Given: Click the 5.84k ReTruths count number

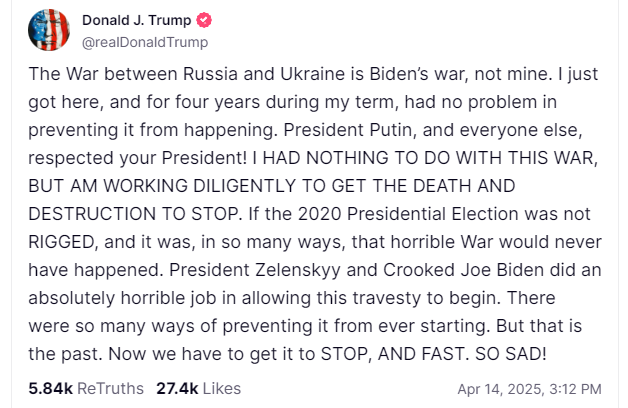Looking at the screenshot, I should [x=50, y=388].
